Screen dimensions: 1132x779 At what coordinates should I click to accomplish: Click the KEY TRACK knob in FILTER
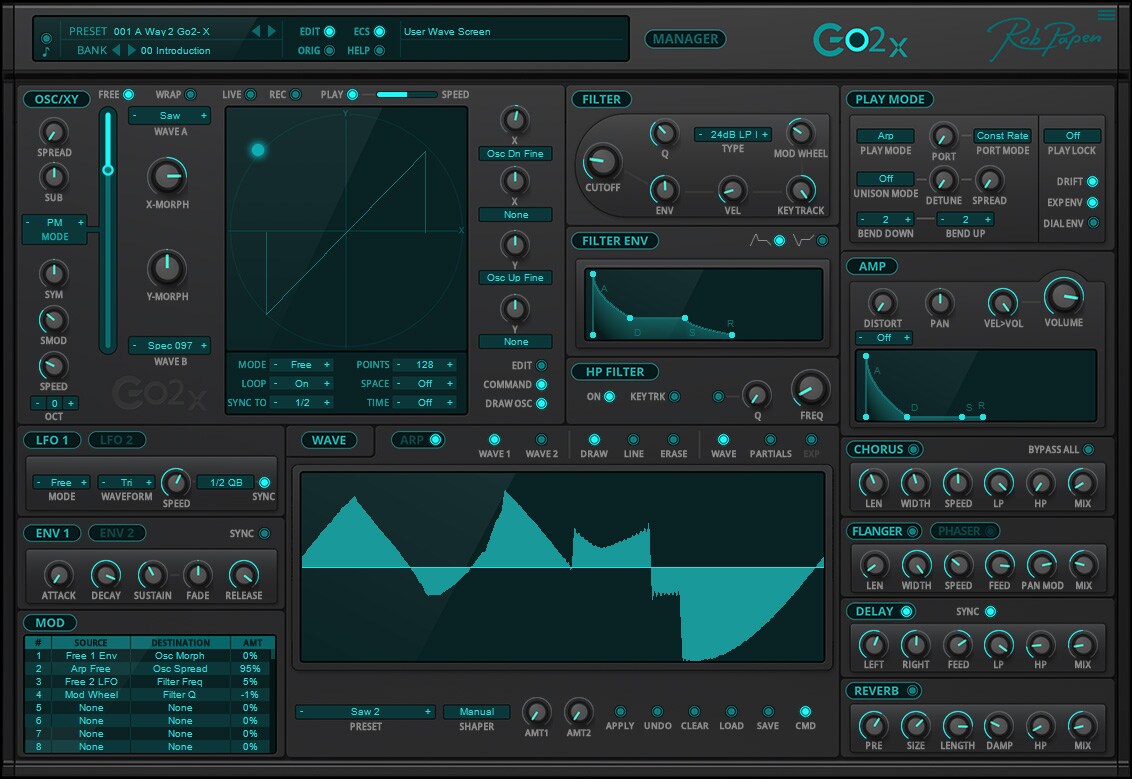800,190
